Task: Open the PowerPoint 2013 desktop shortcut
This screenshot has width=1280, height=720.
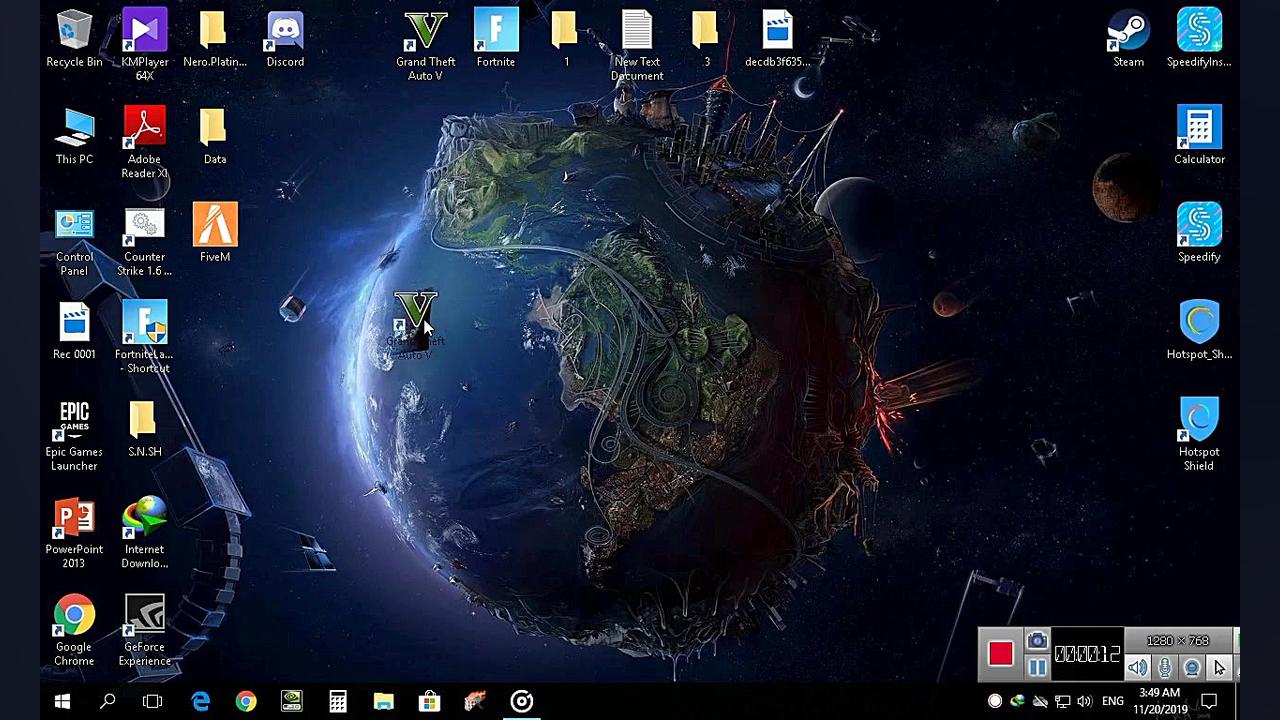Action: pos(74,533)
